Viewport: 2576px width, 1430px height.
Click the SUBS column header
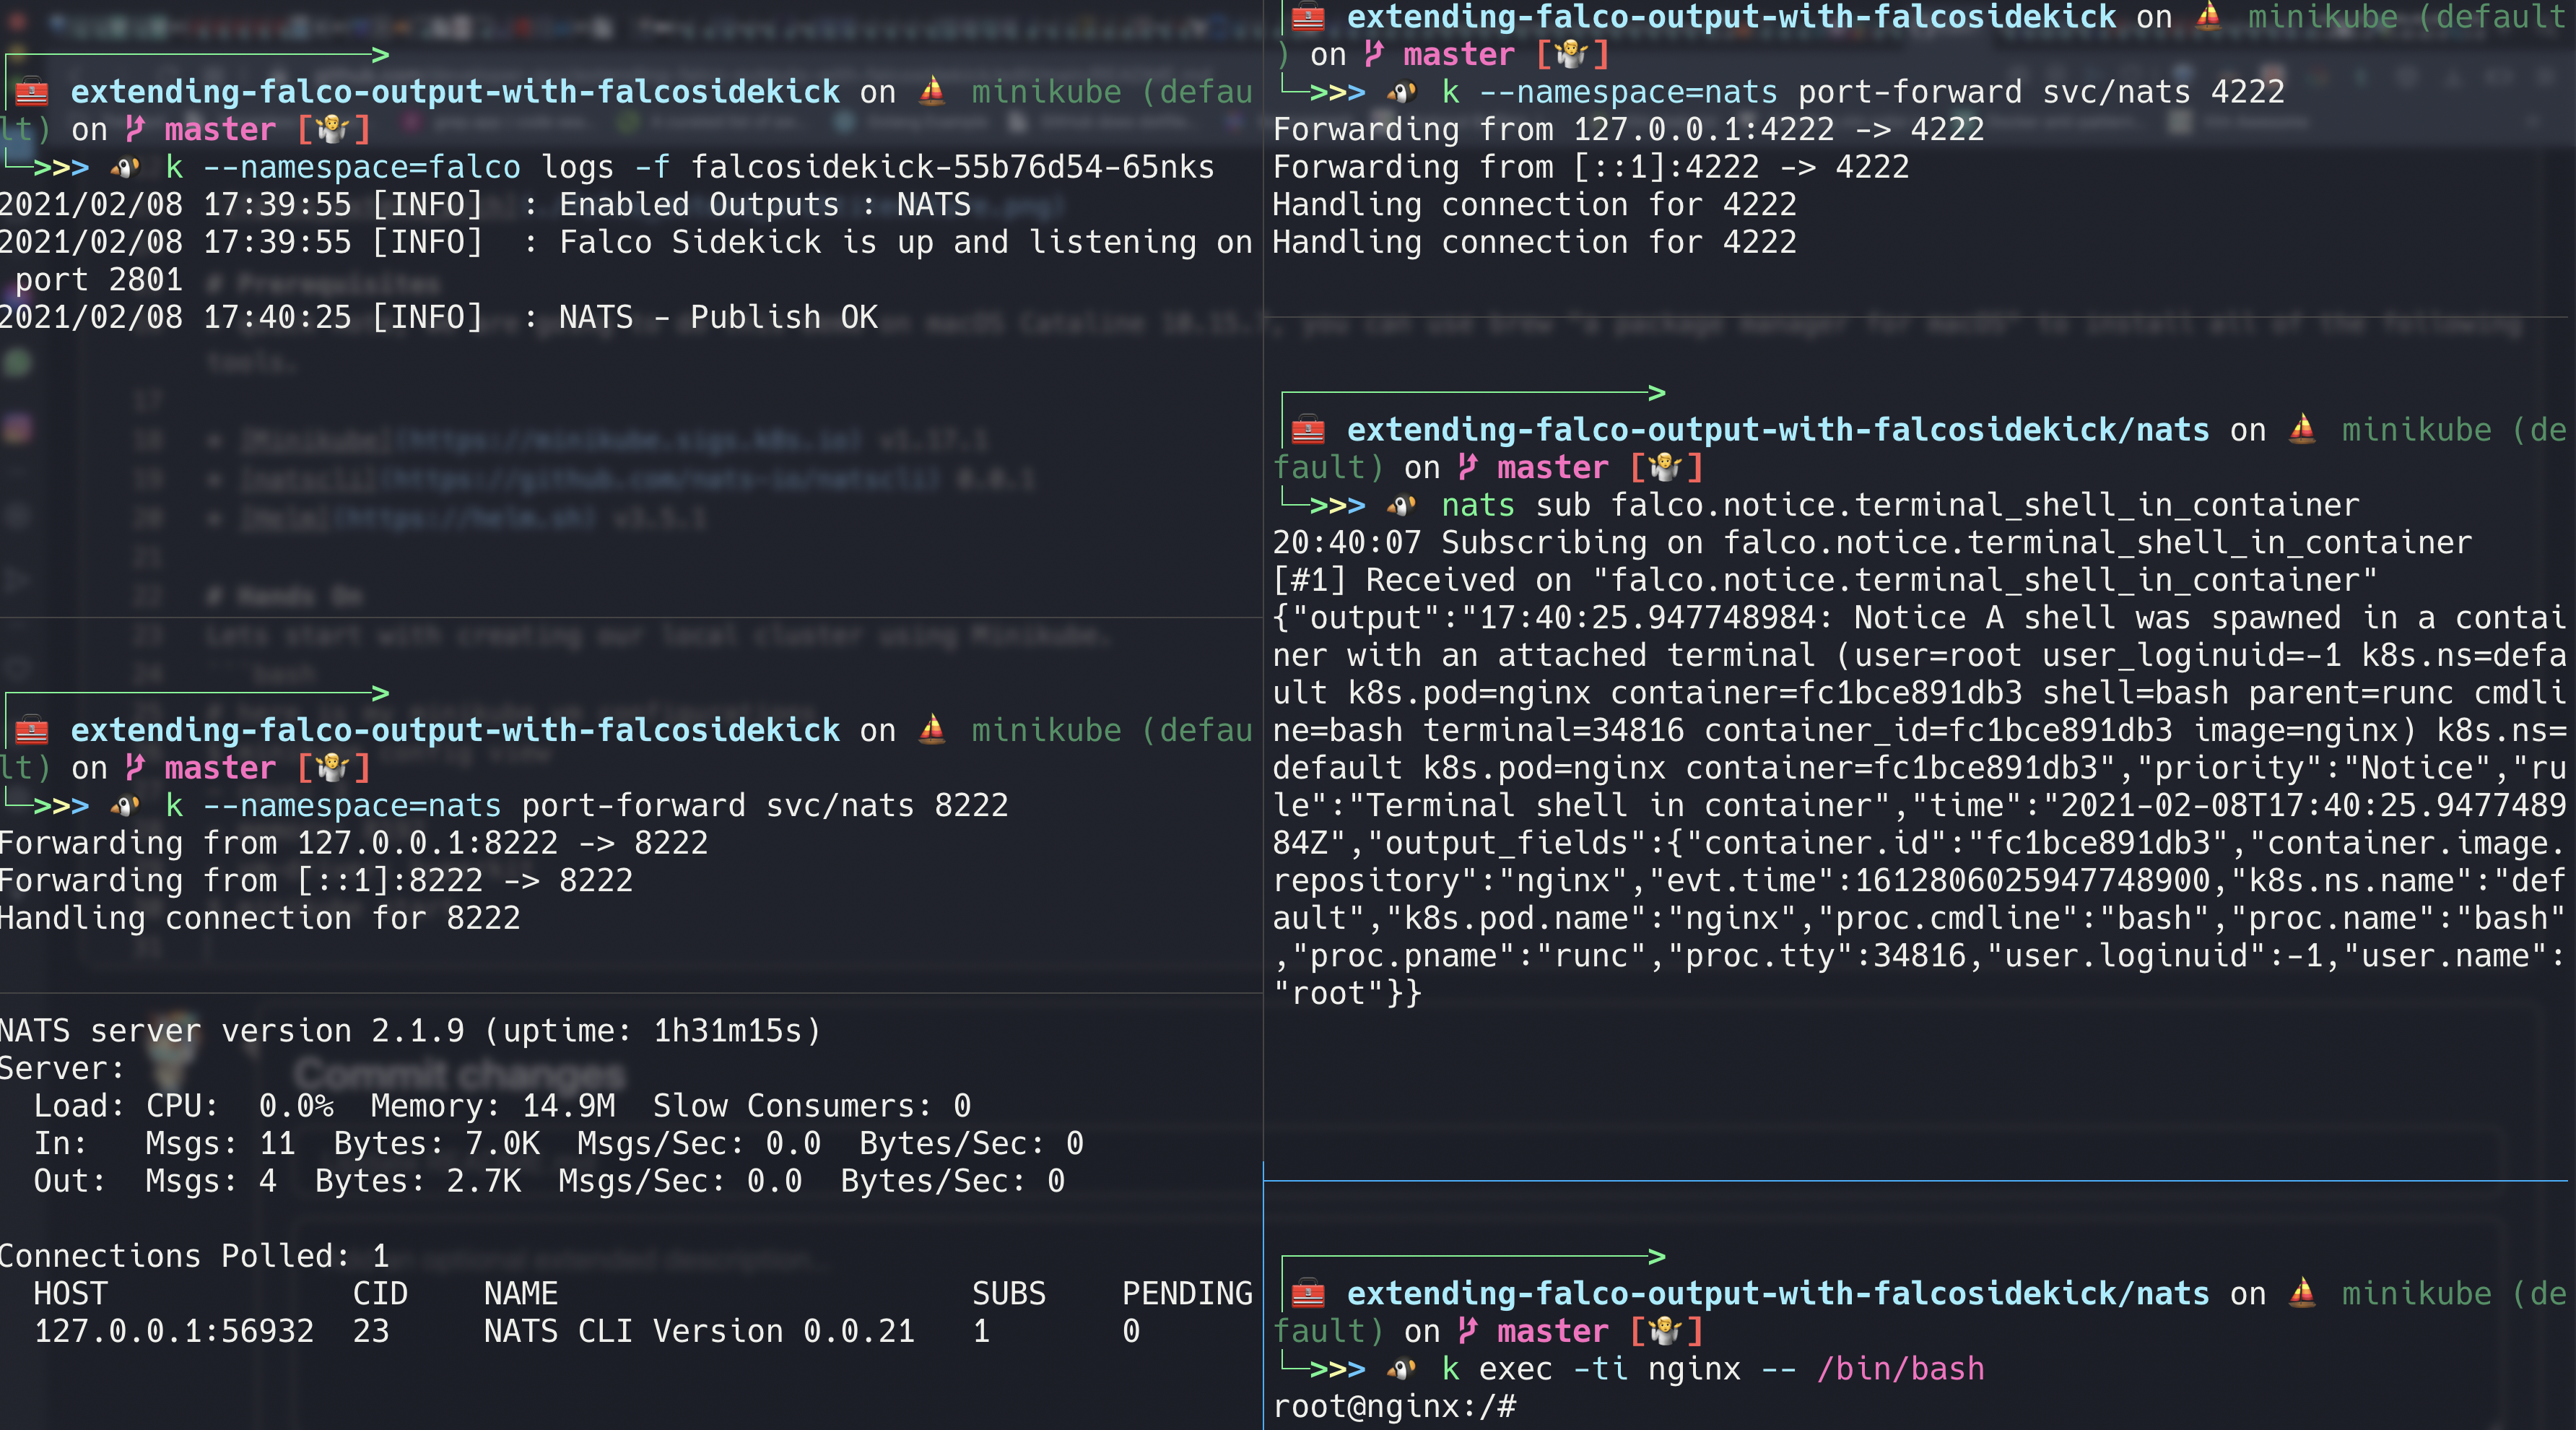click(1008, 1293)
